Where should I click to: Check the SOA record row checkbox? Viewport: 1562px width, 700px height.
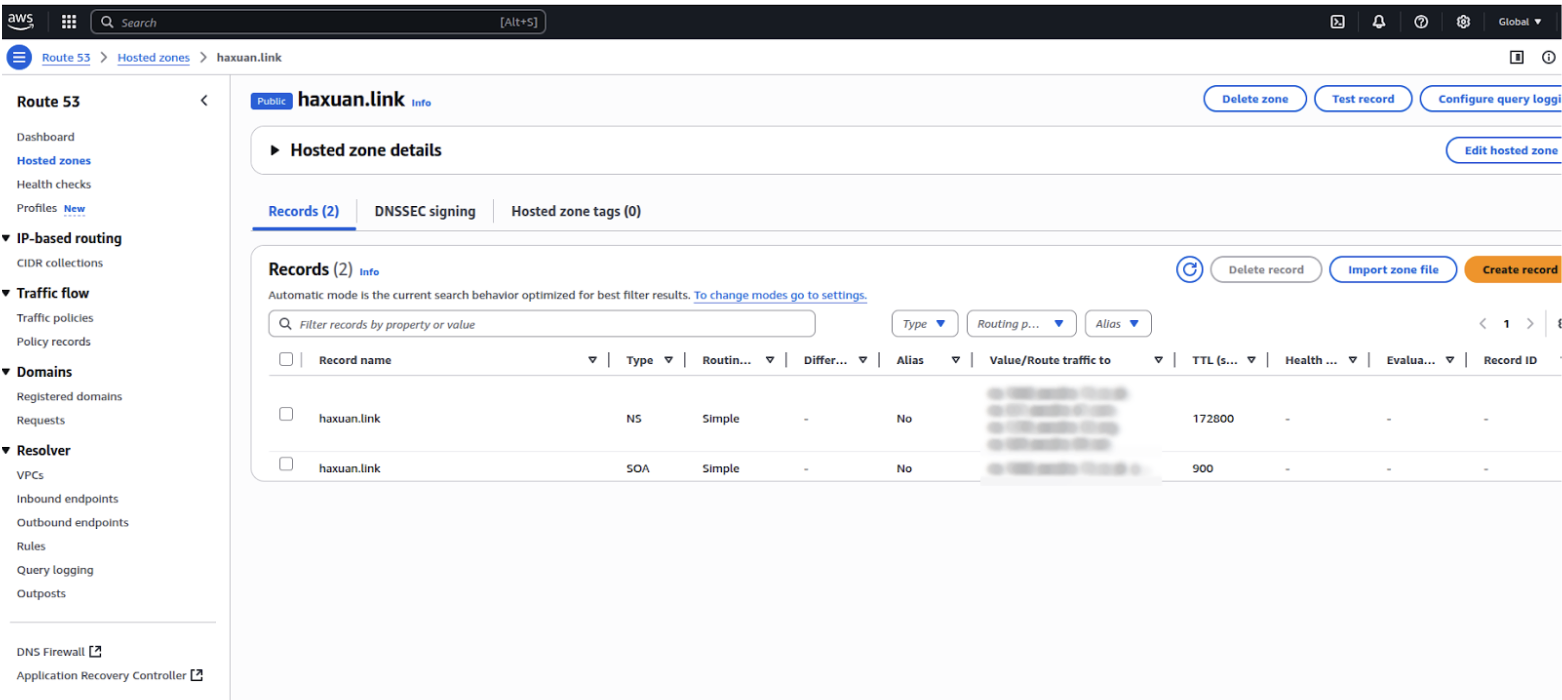tap(286, 464)
